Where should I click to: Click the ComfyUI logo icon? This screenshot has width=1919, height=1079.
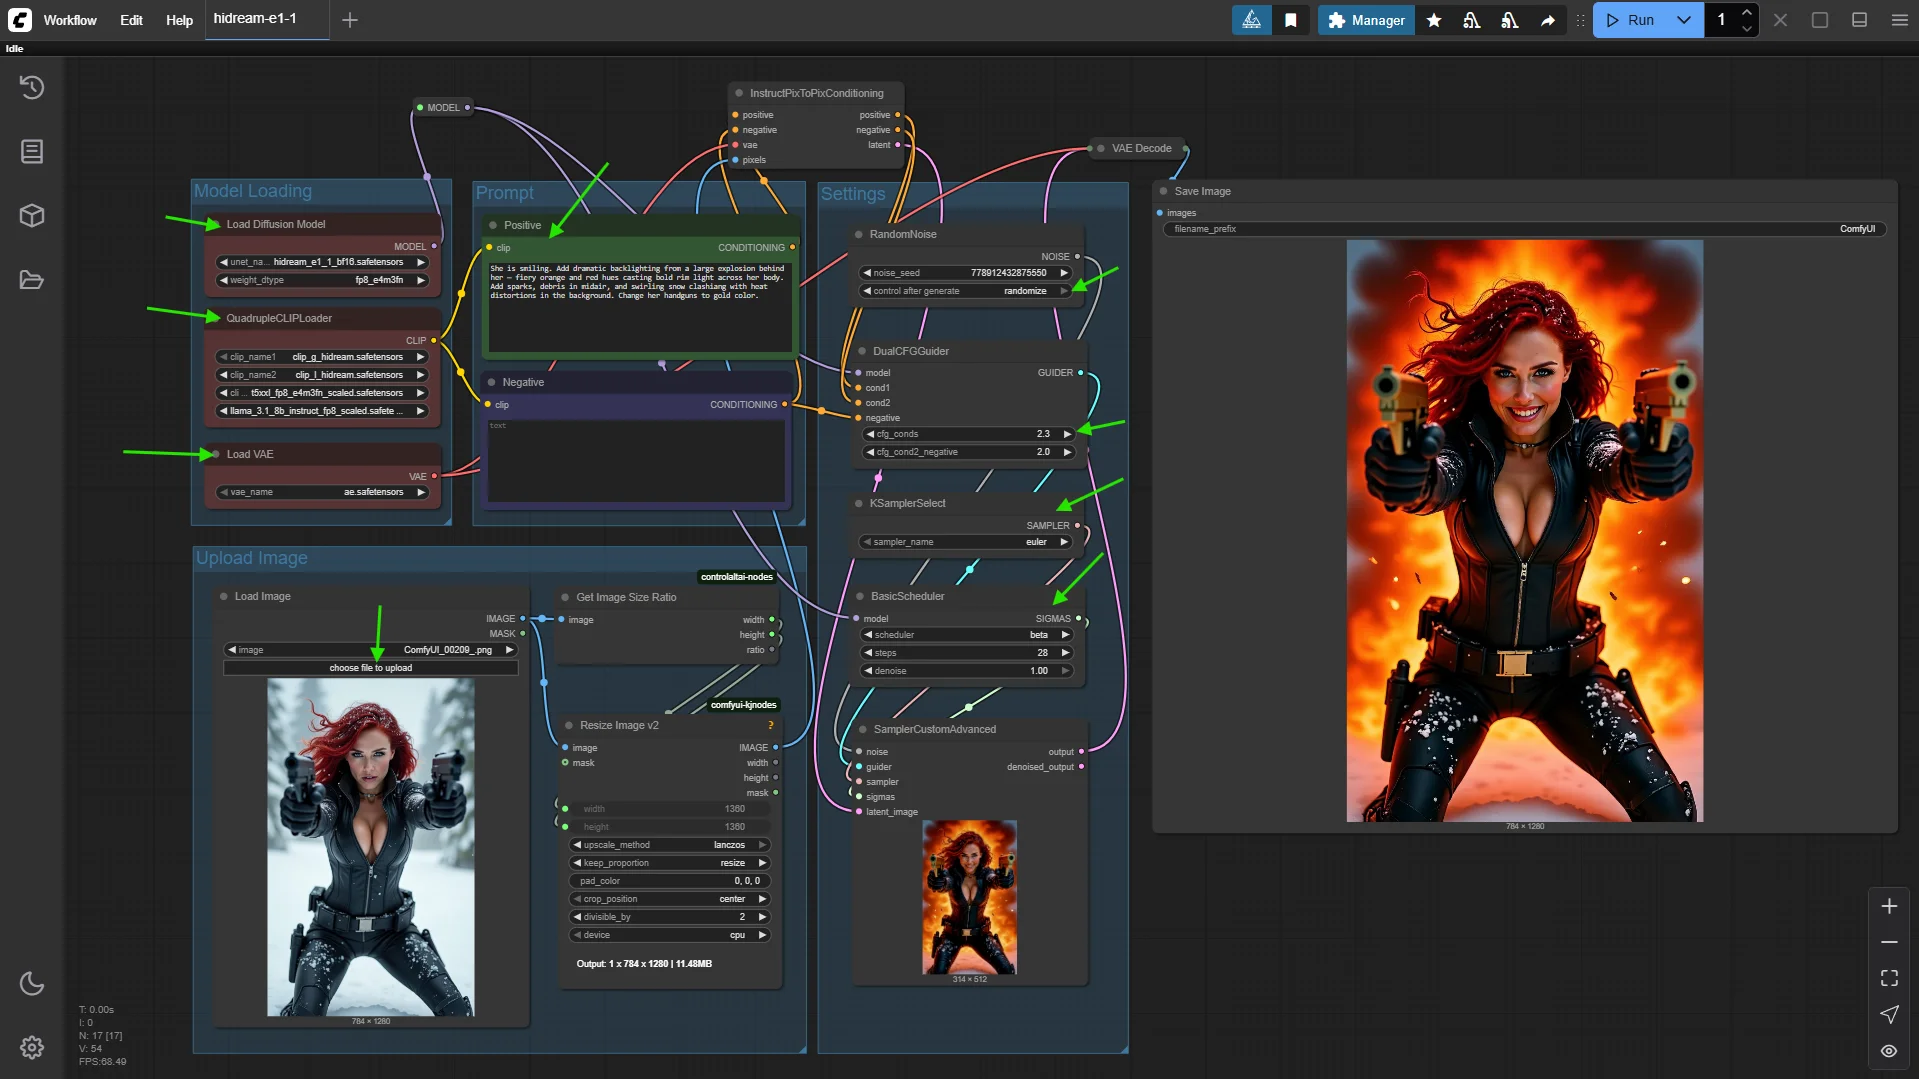click(x=20, y=20)
